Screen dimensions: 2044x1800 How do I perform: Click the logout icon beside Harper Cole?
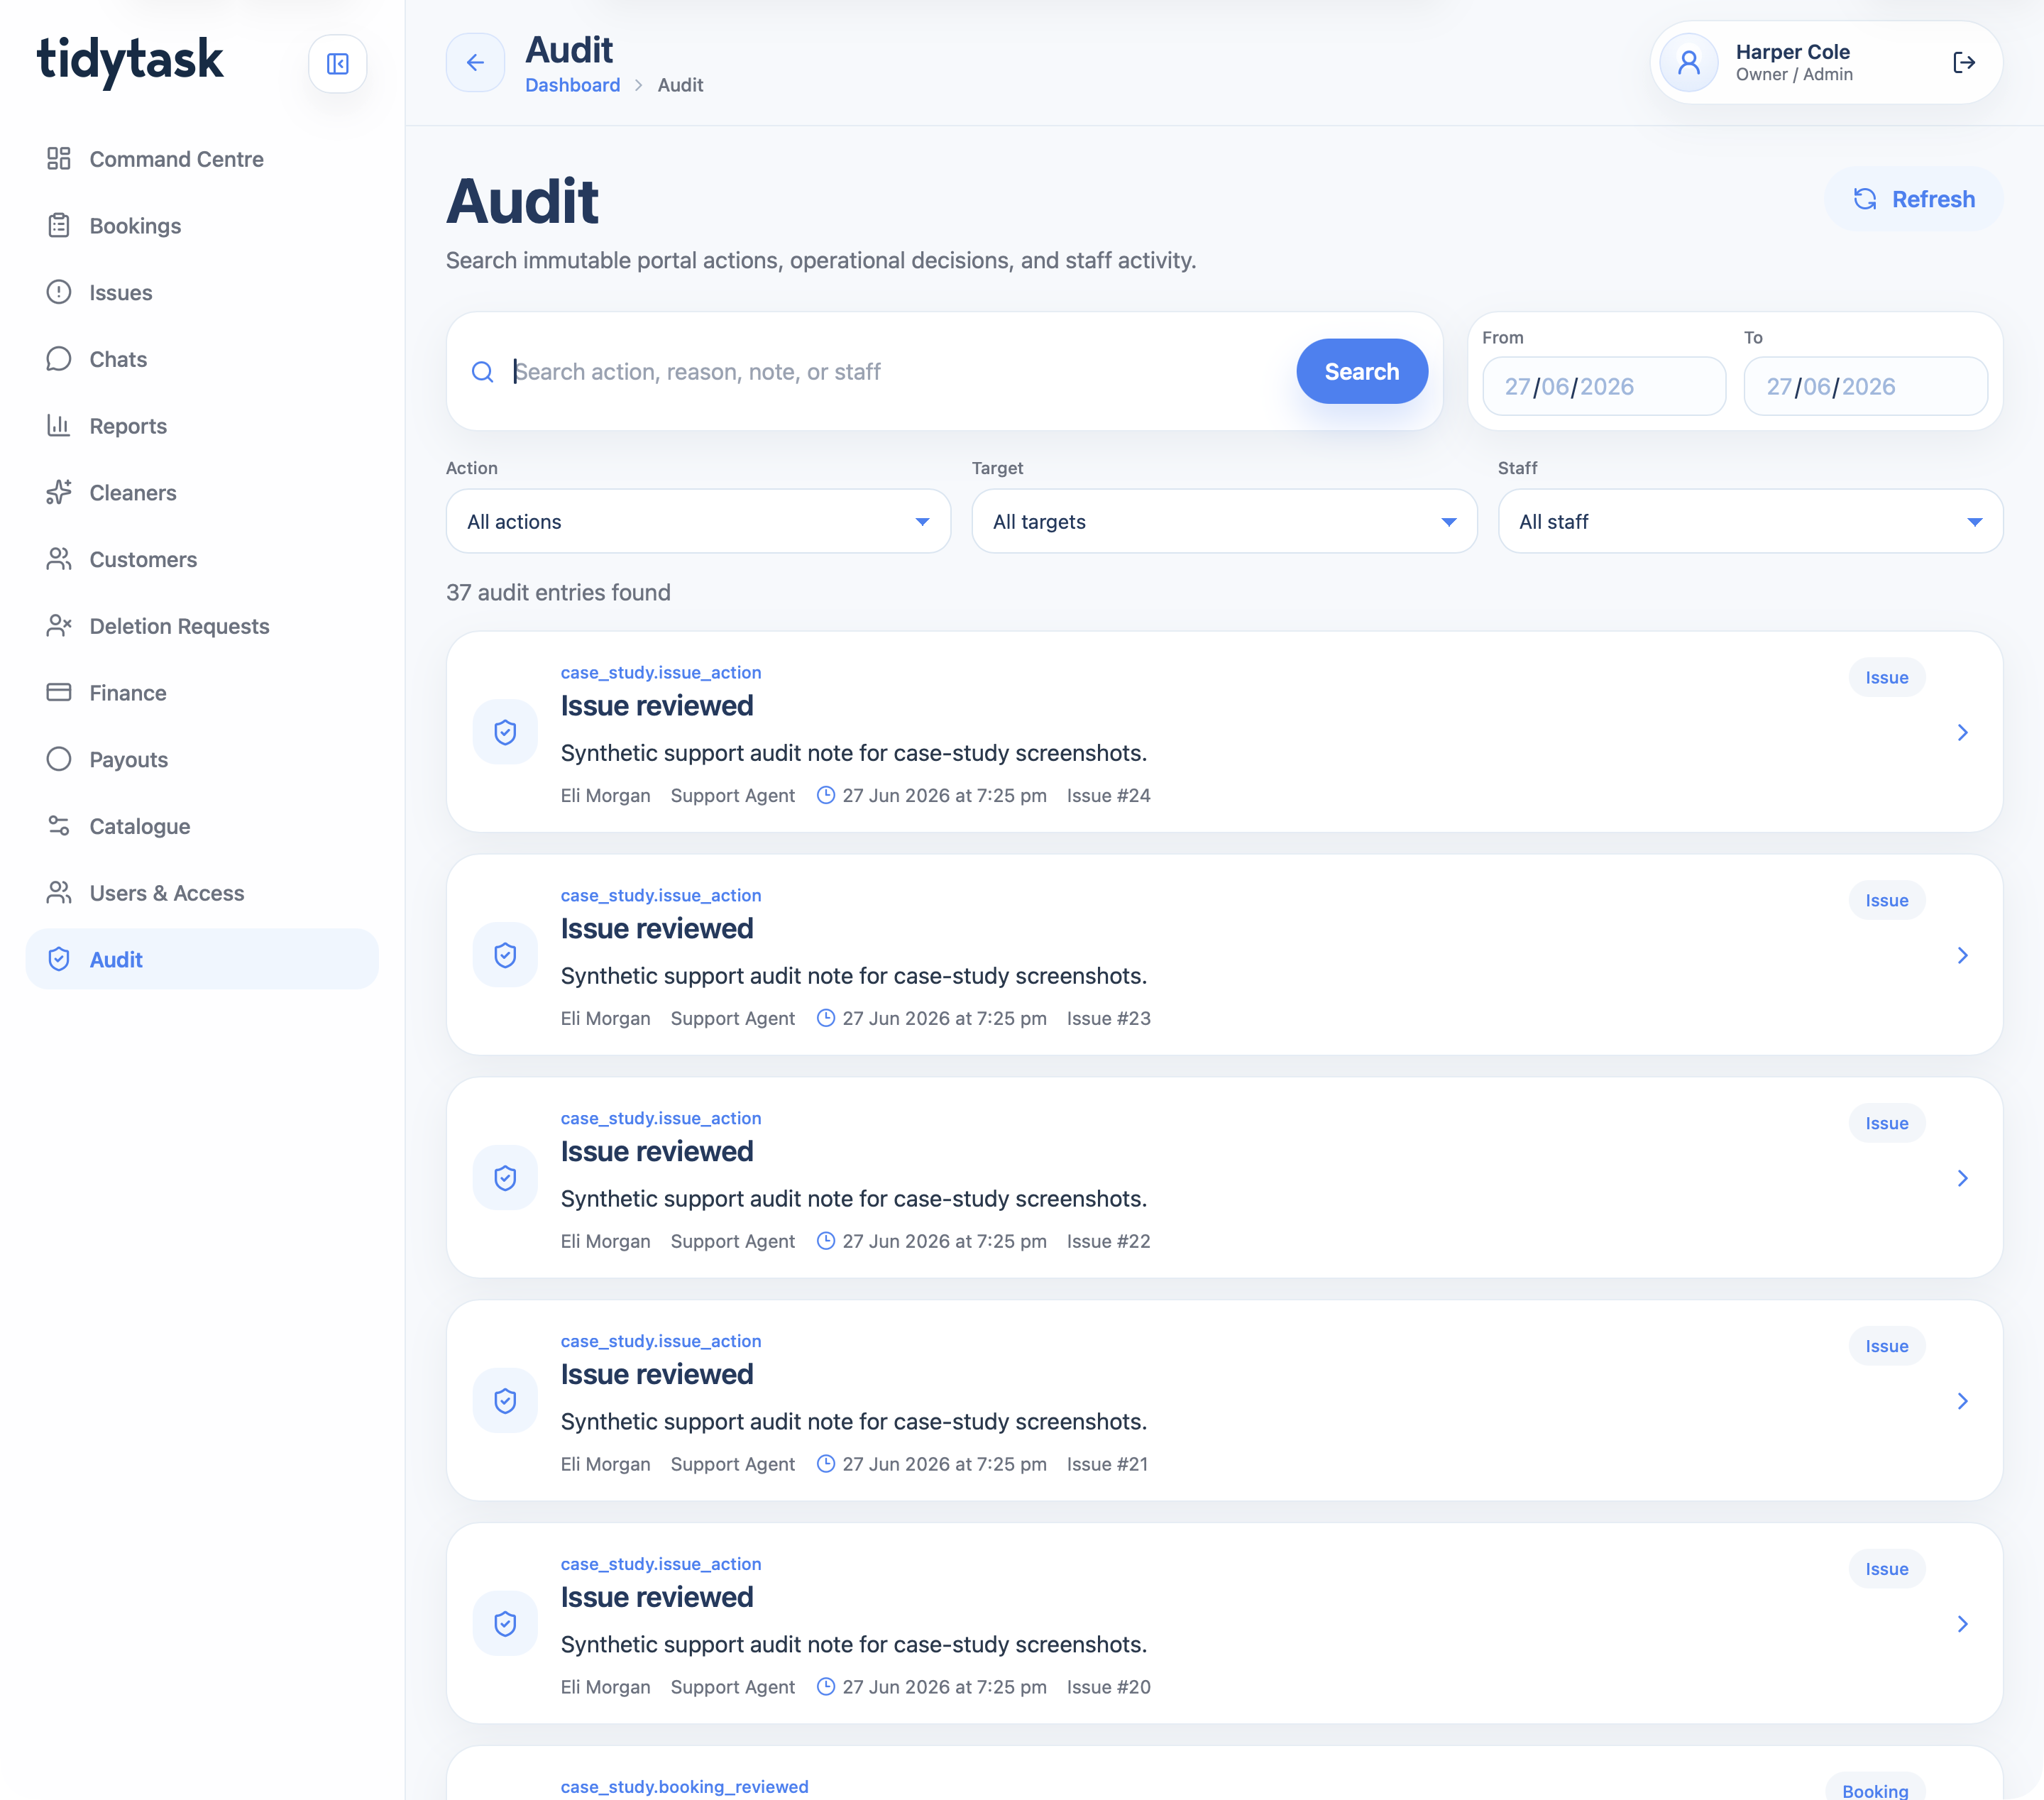click(1963, 63)
